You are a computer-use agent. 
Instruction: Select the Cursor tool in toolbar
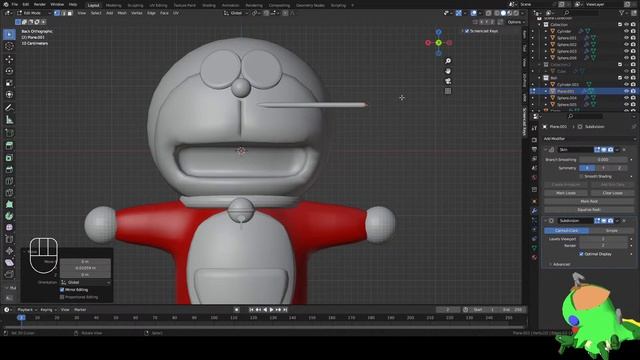[9, 46]
